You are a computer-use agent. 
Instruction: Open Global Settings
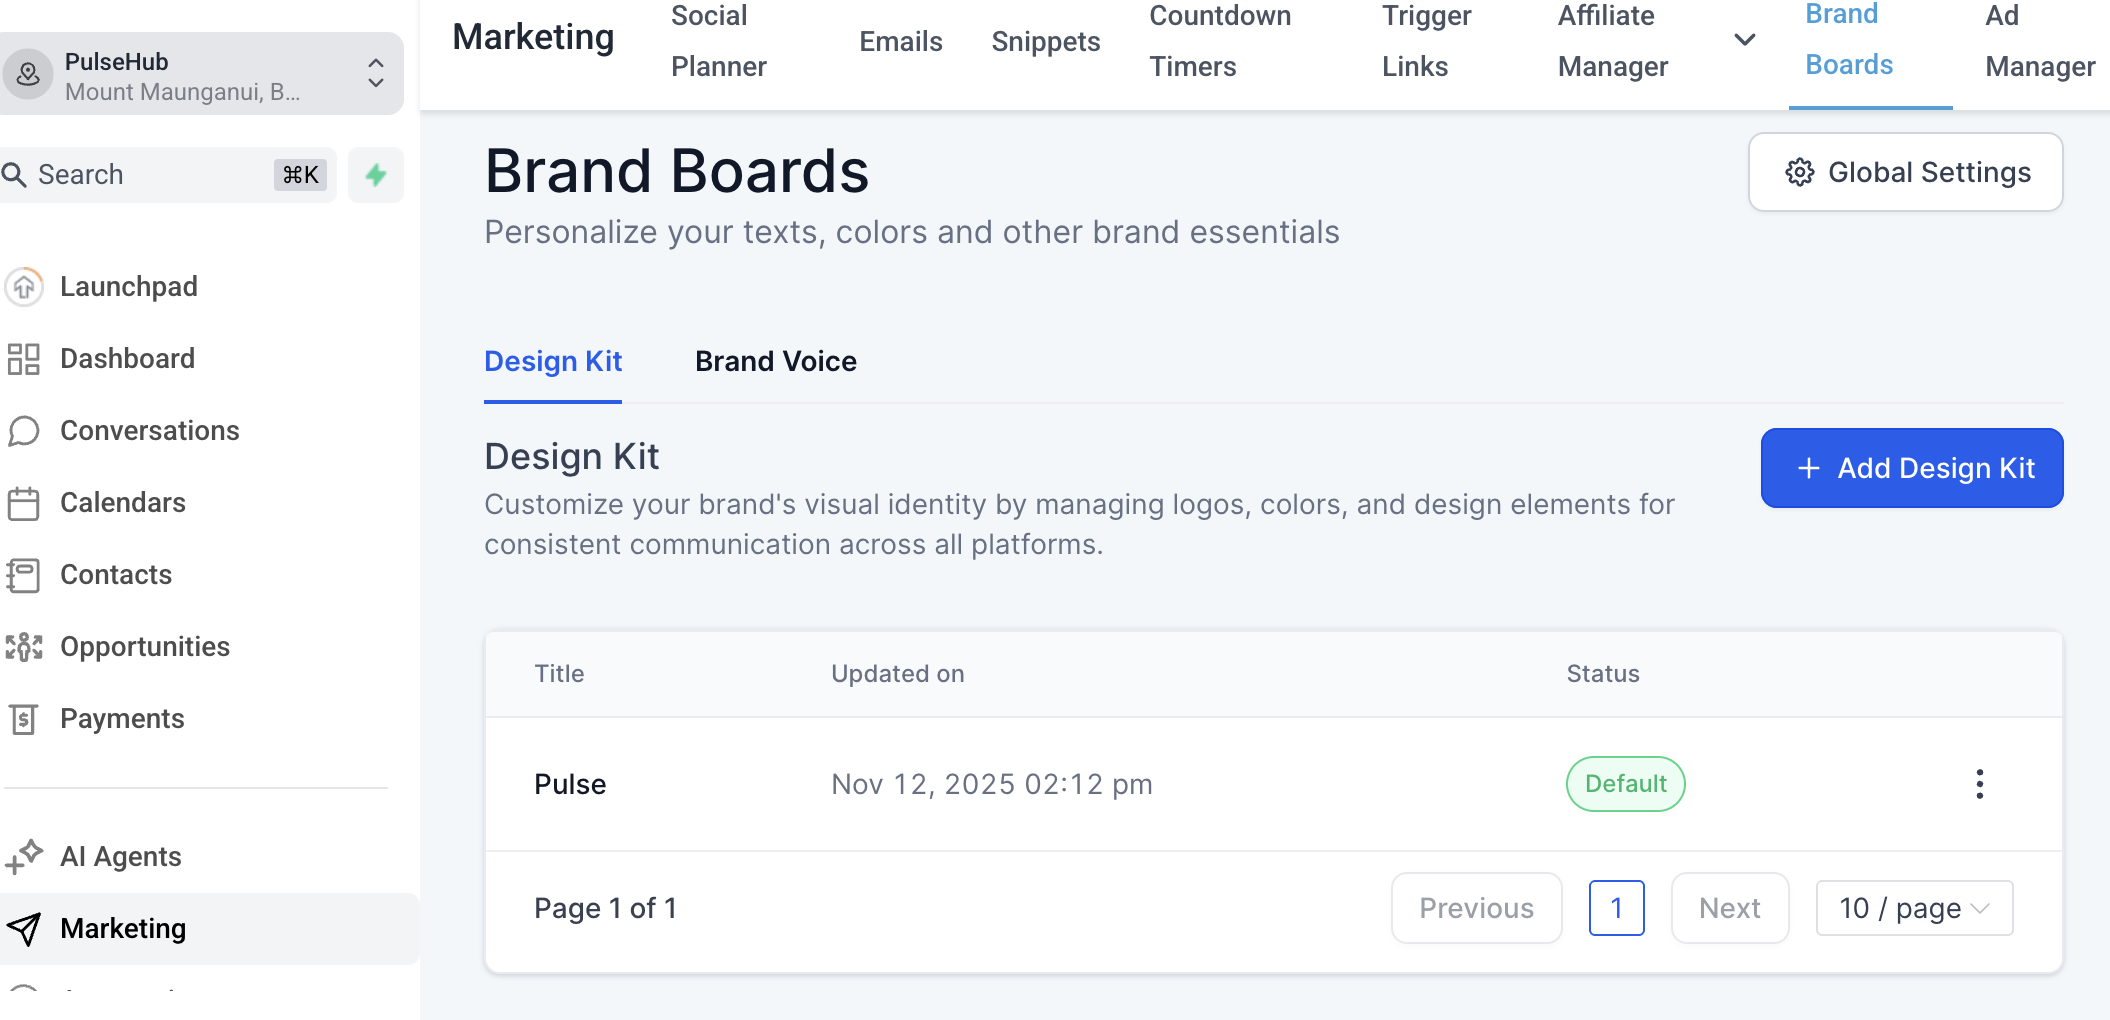click(x=1903, y=172)
